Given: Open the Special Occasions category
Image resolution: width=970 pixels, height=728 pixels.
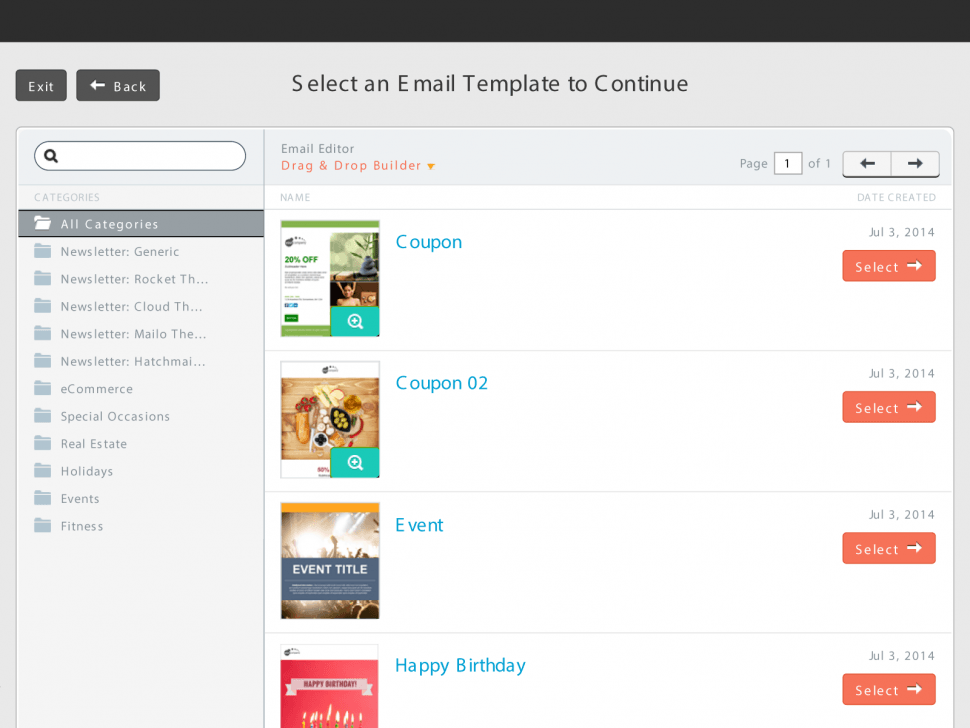Looking at the screenshot, I should coord(115,416).
